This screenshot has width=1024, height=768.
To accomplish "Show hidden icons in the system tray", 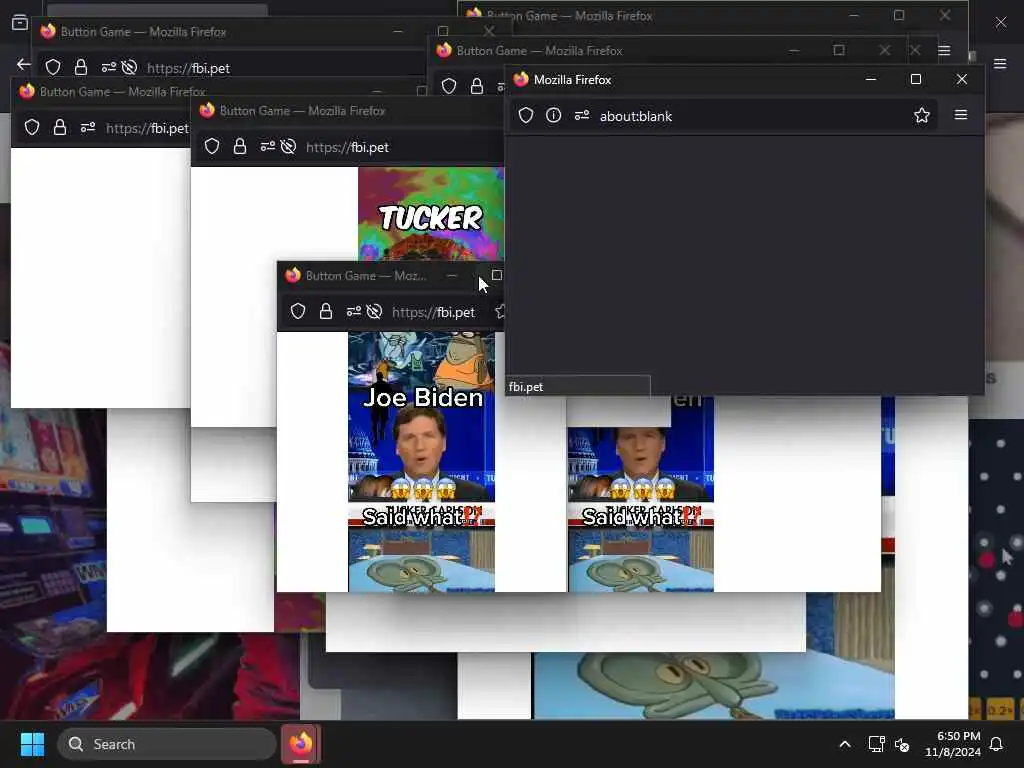I will (x=844, y=744).
